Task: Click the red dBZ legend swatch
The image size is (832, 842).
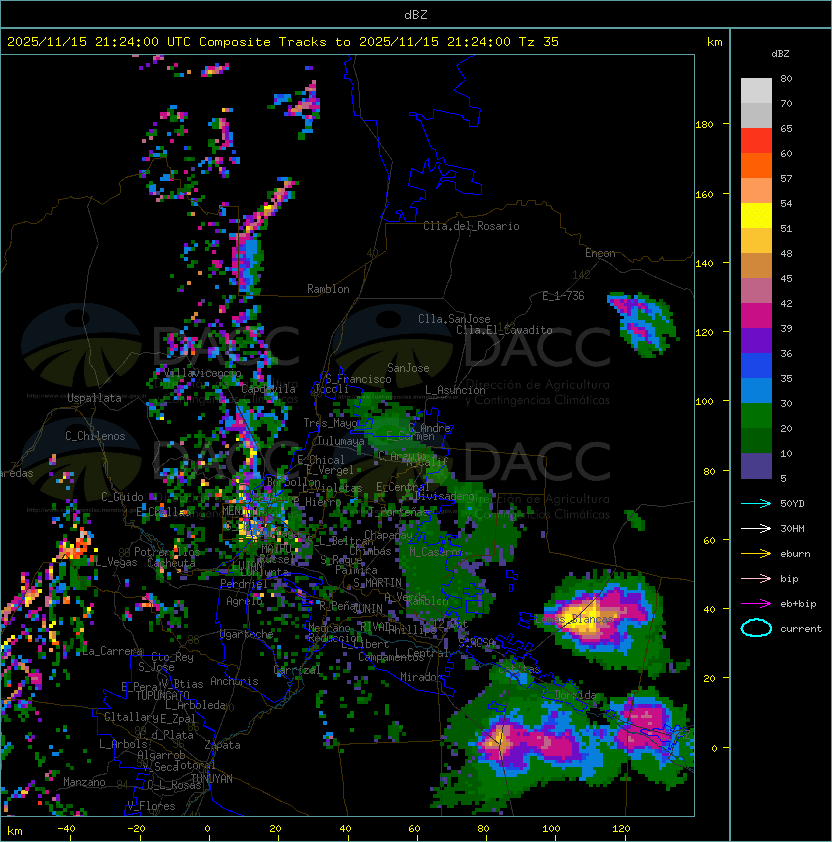Action: pyautogui.click(x=756, y=140)
